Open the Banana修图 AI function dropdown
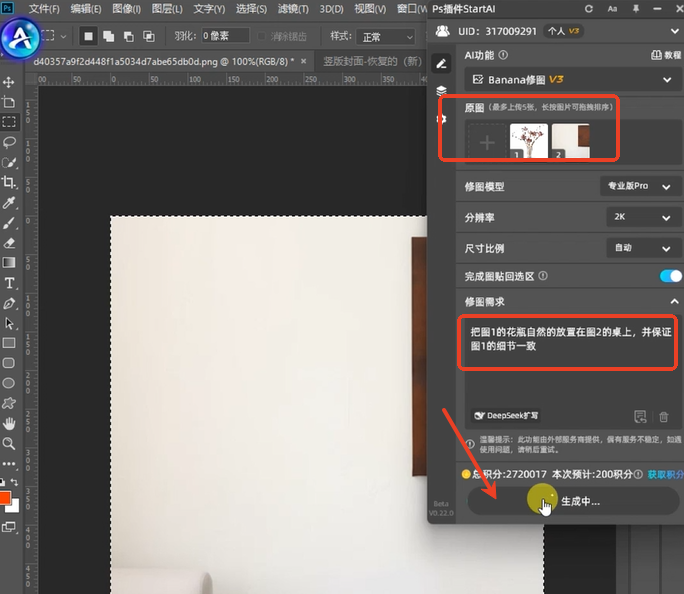 (x=572, y=79)
